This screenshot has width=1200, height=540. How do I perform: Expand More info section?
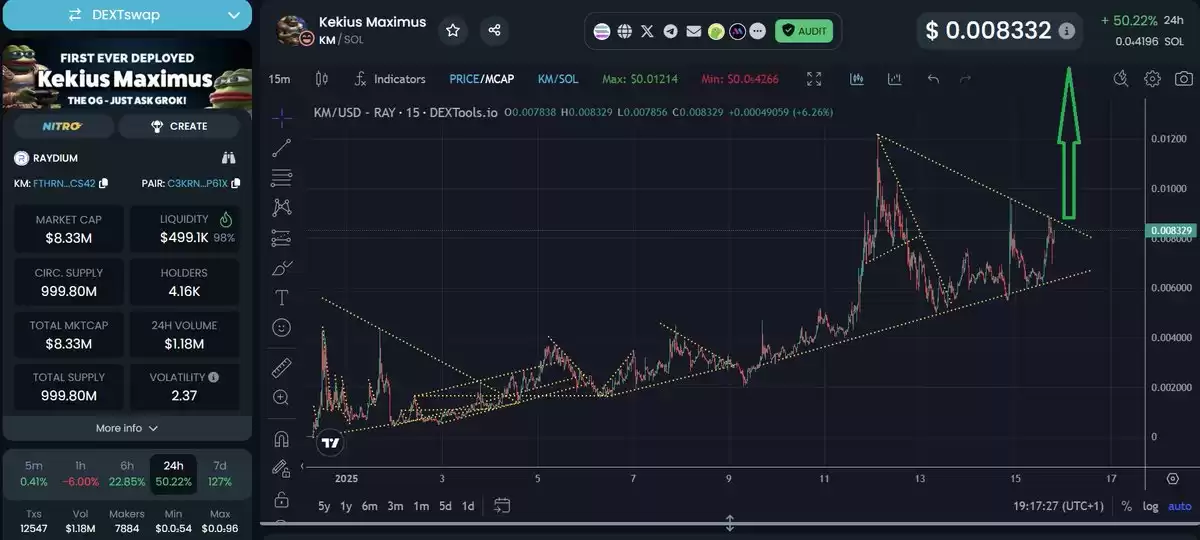tap(127, 428)
